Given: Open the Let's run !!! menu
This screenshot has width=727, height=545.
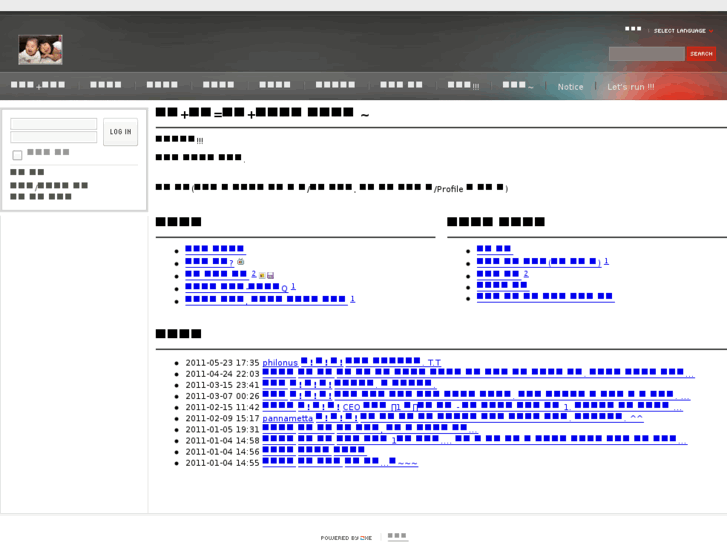Looking at the screenshot, I should [x=631, y=87].
